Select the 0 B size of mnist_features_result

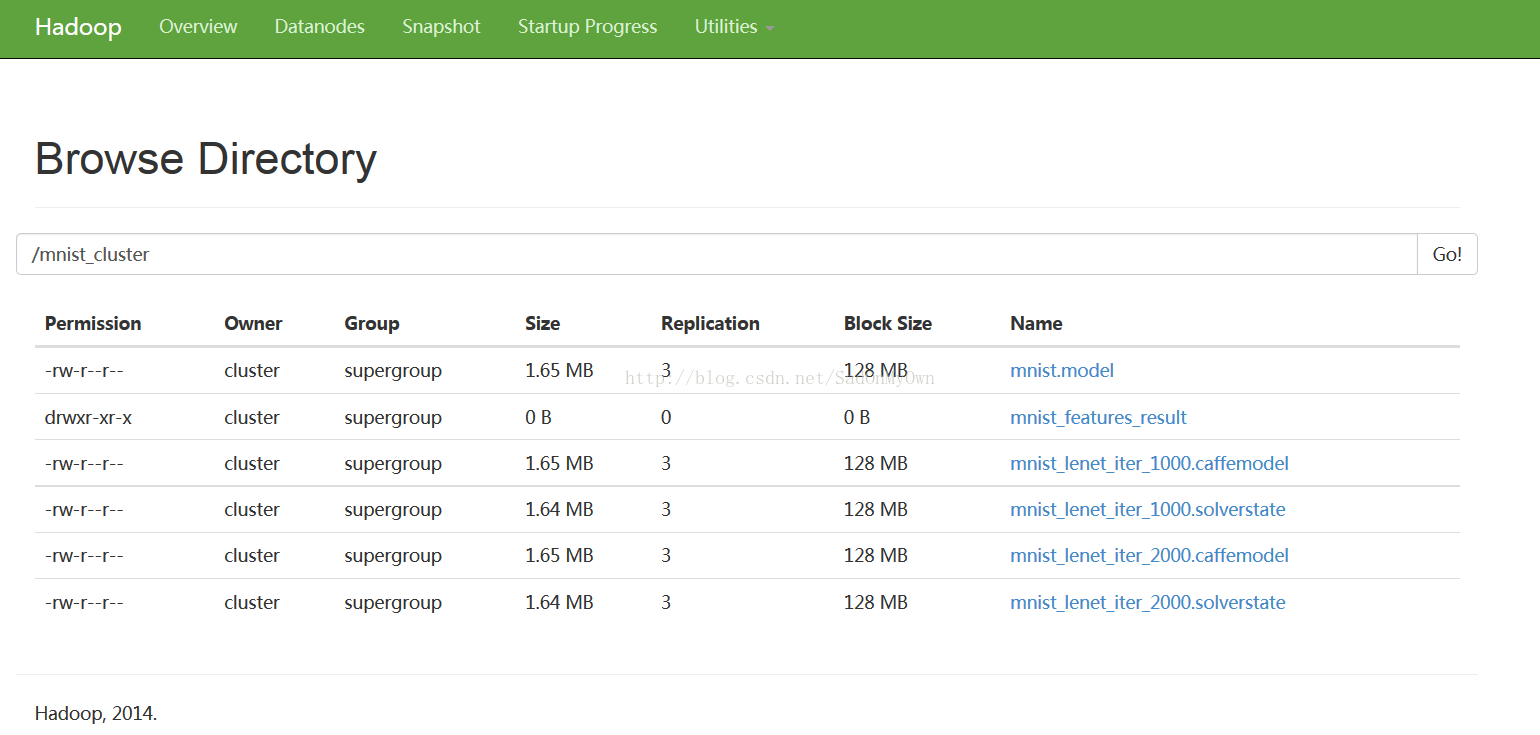click(x=538, y=417)
